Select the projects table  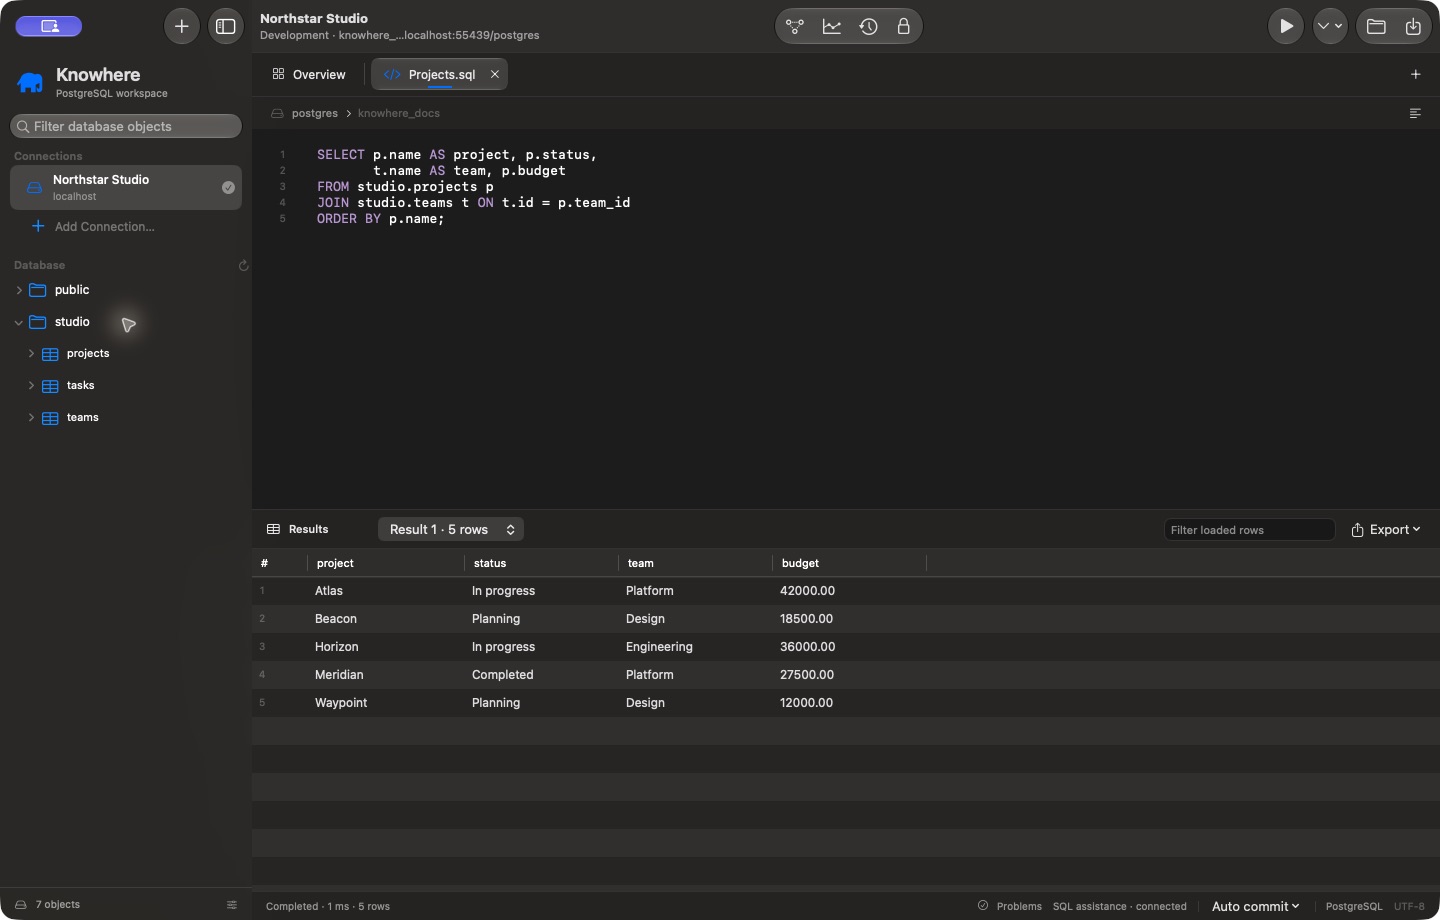(x=76, y=354)
